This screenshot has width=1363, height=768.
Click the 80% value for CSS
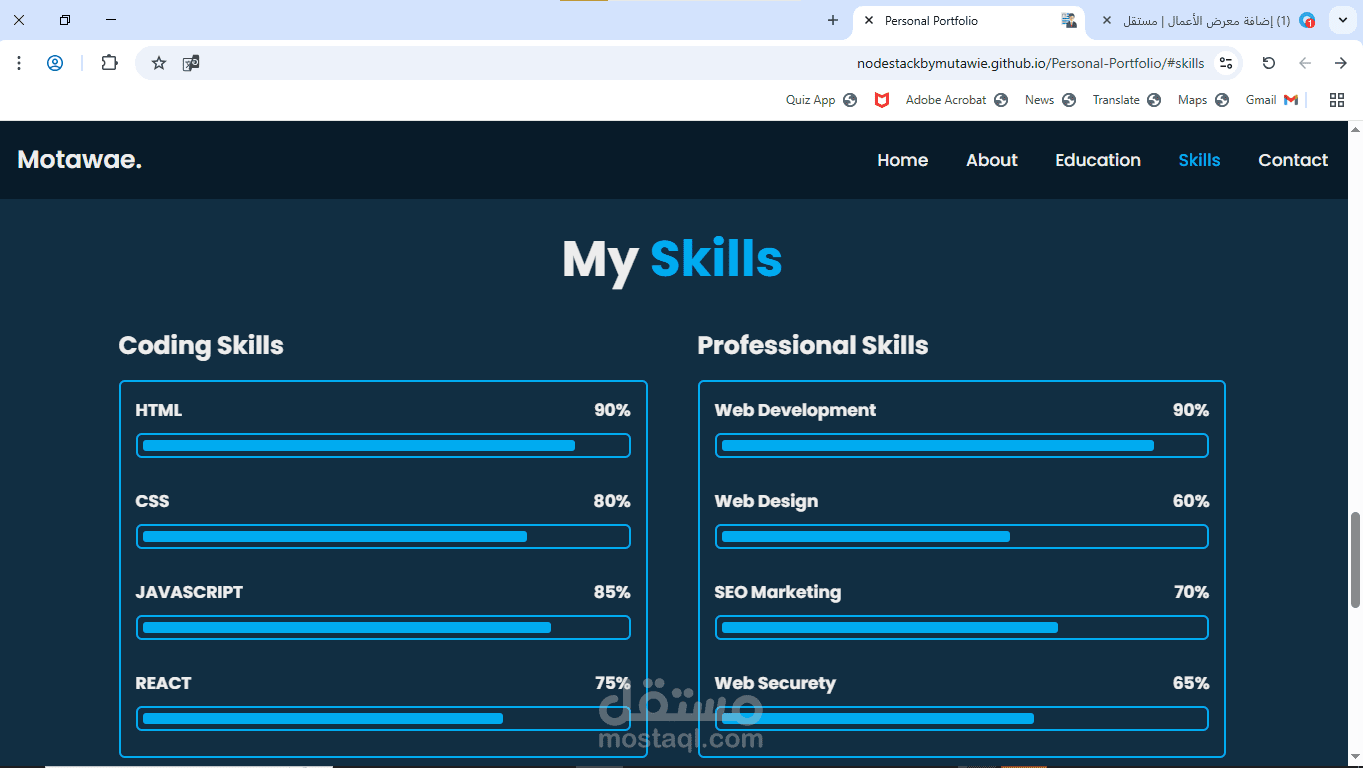click(x=612, y=501)
